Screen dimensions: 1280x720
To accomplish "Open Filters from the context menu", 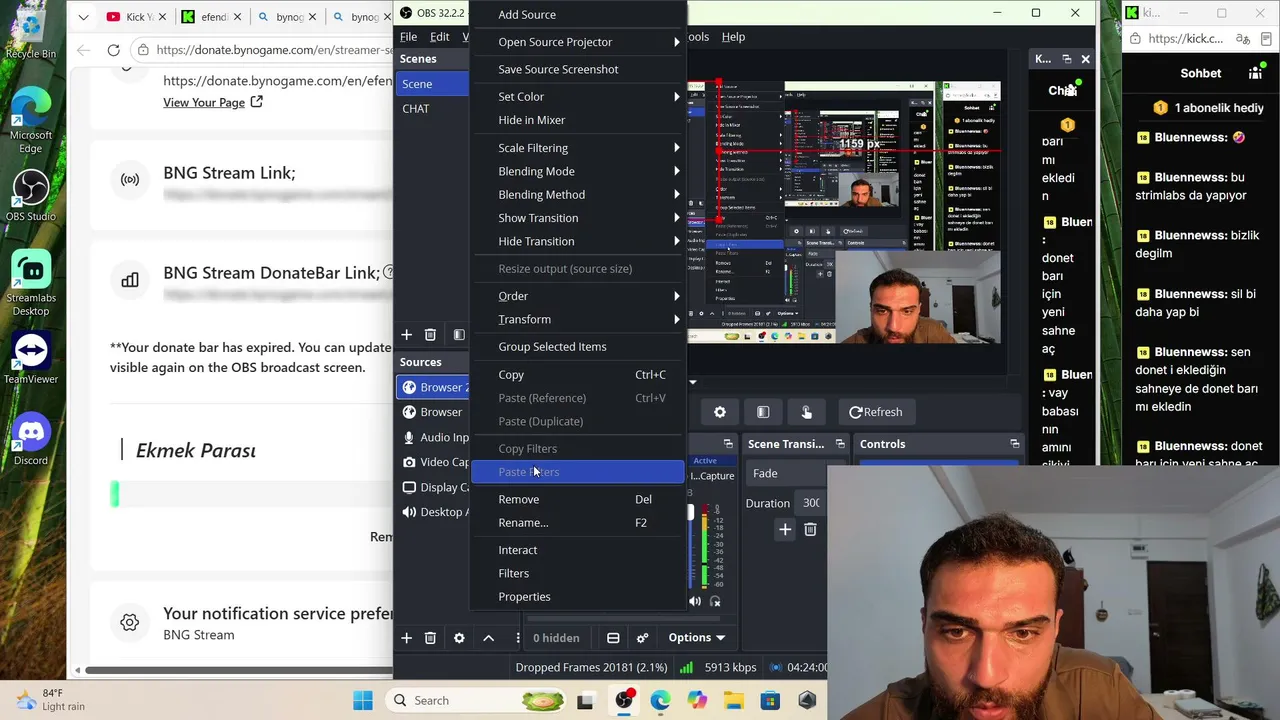I will point(578,573).
